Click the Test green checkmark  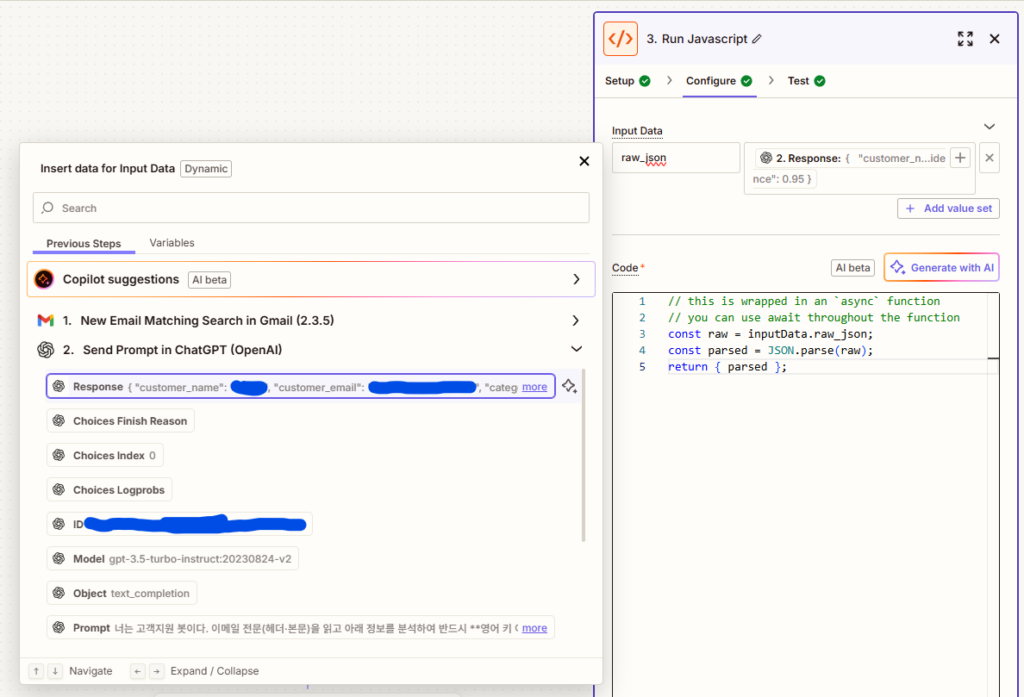(x=820, y=81)
